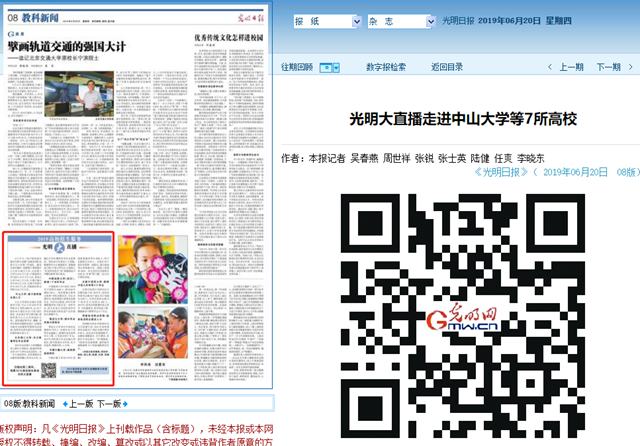
Task: Click the blue diamond after 下一版
Action: pos(126,404)
